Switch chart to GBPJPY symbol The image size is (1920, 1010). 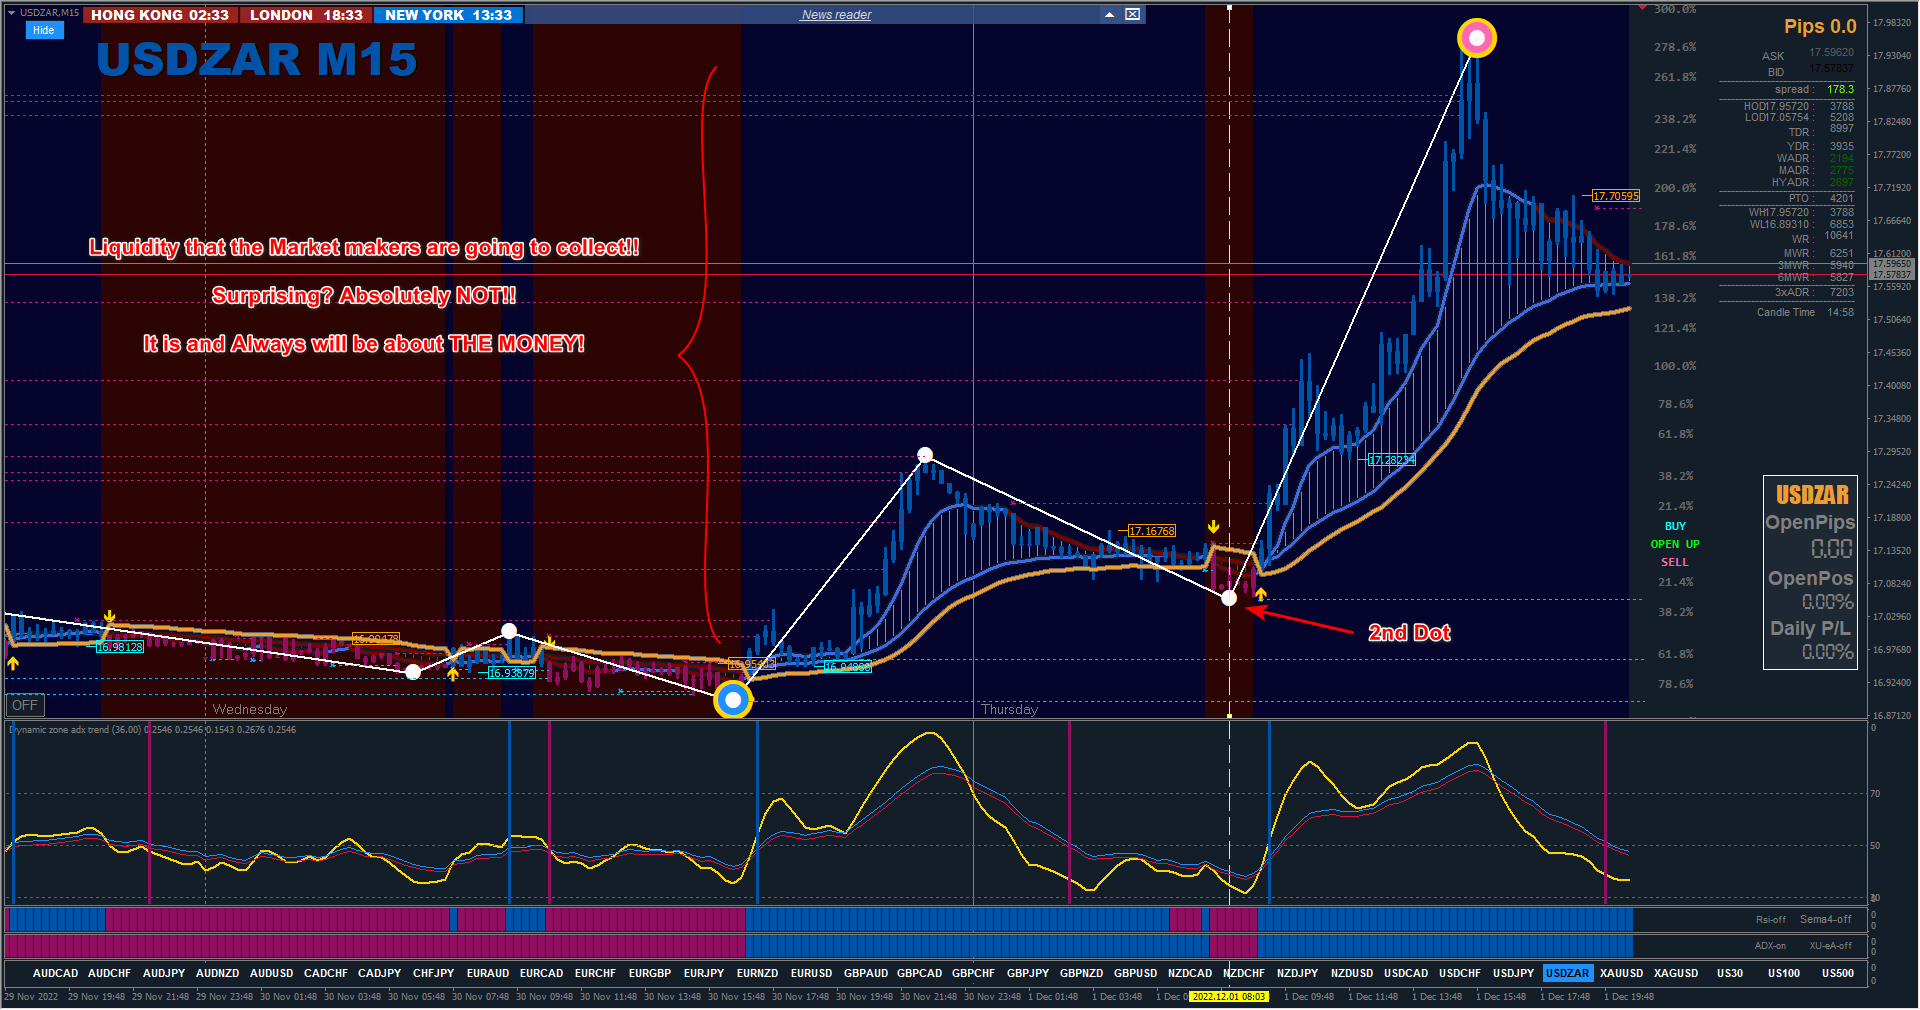coord(1028,973)
